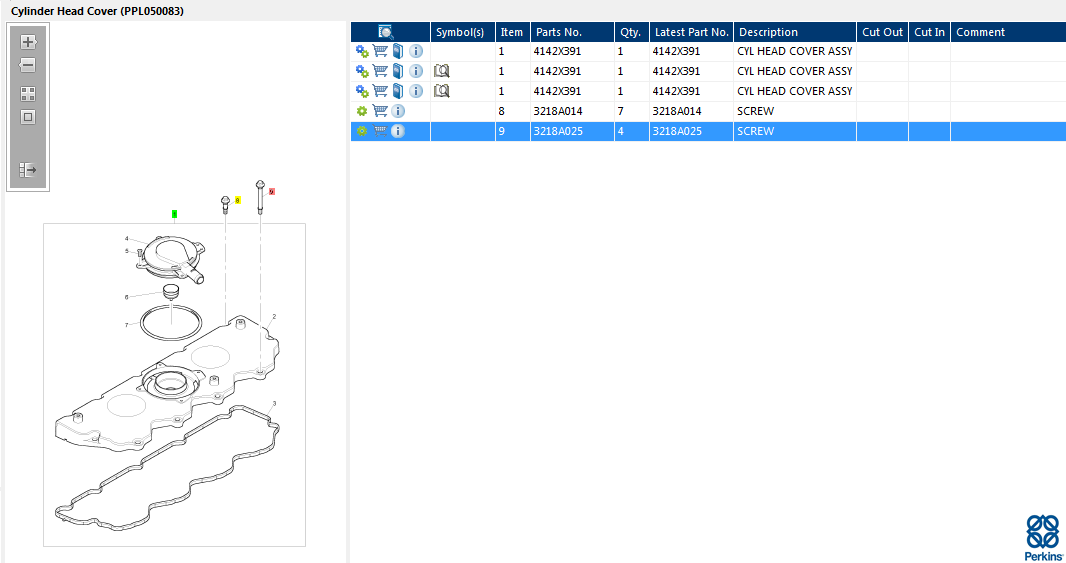1066x563 pixels.
Task: Click the Cut Out column header
Action: 882,32
